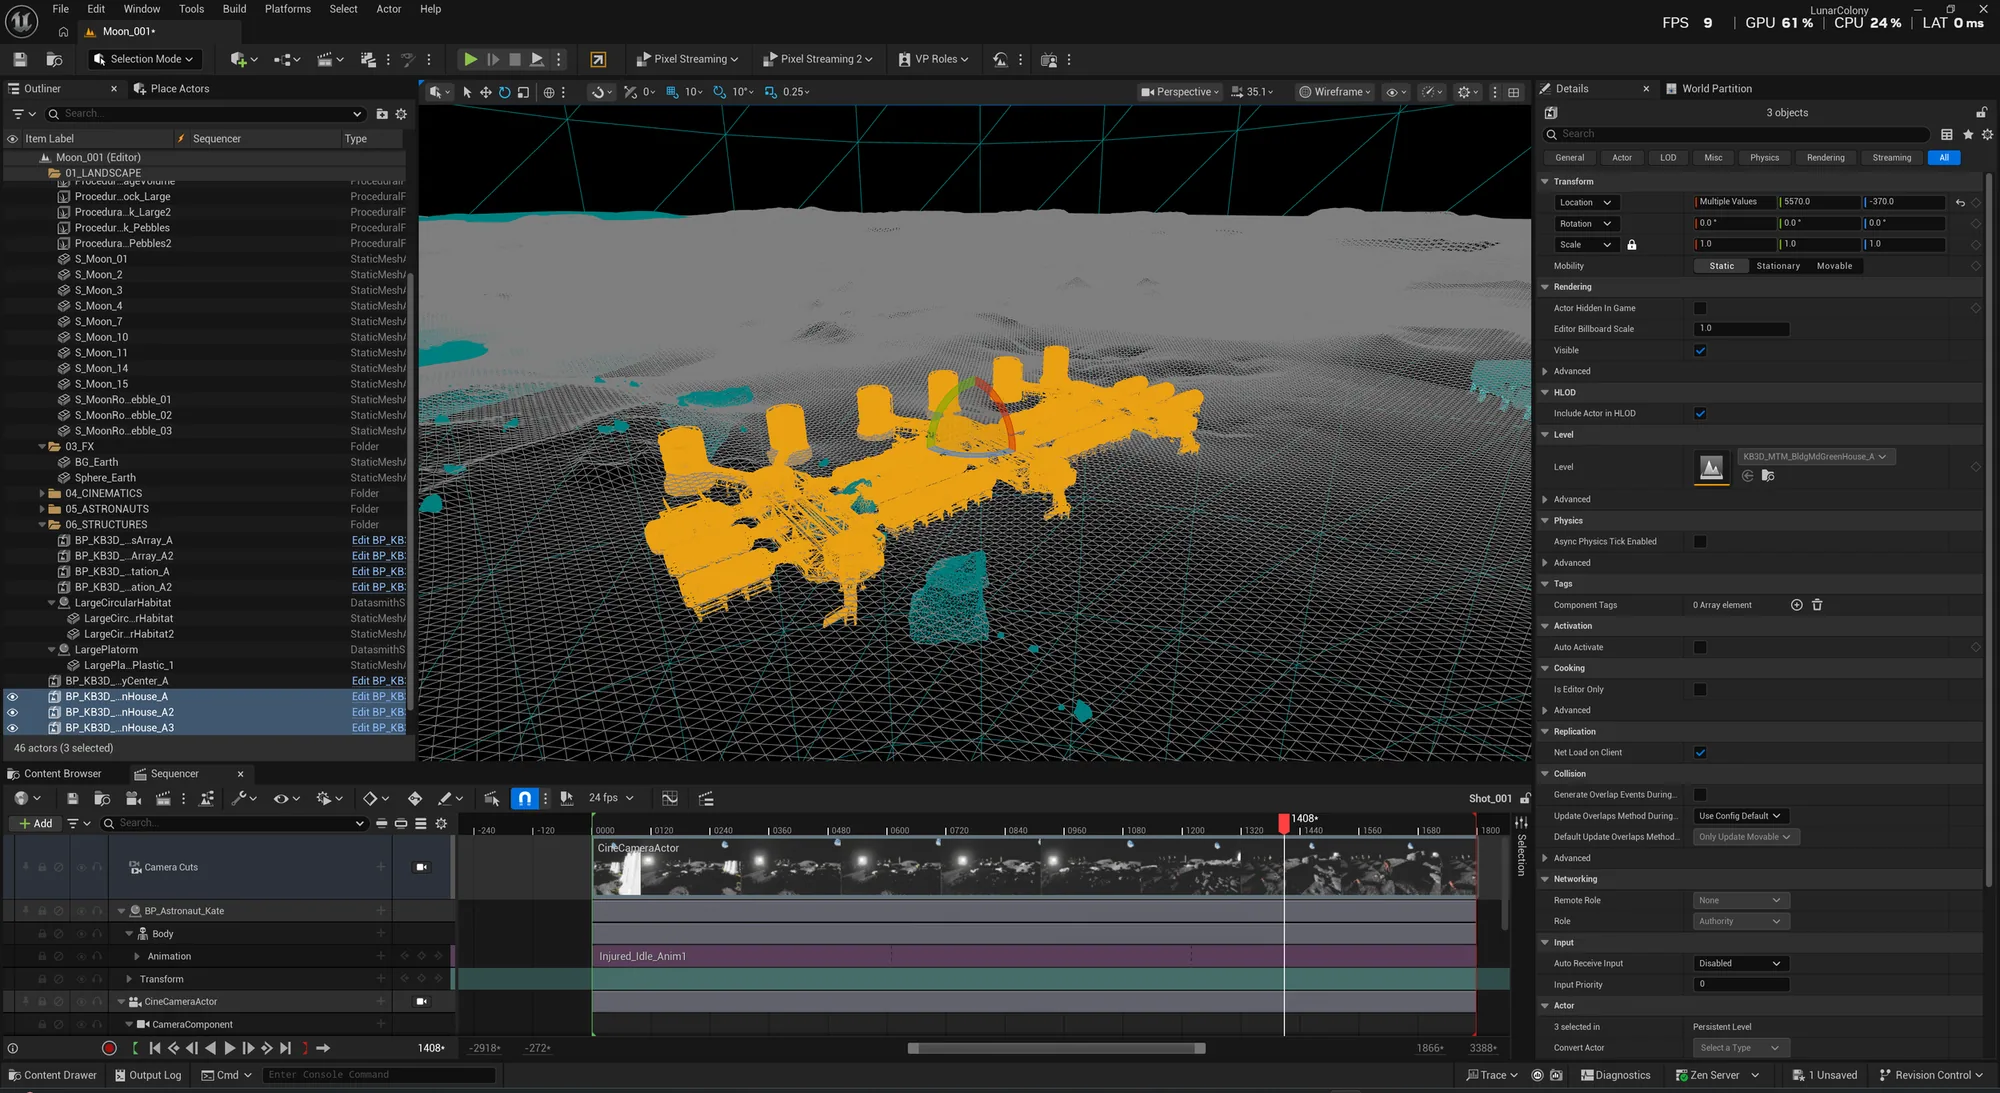Select the rotate gizmo tool in viewport

tap(505, 92)
